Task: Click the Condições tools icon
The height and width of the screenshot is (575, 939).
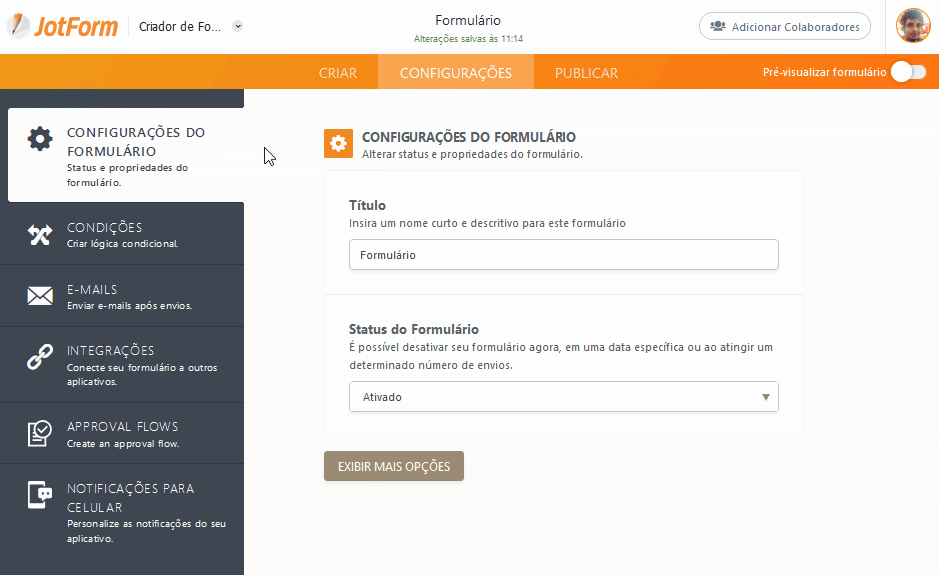Action: [40, 234]
